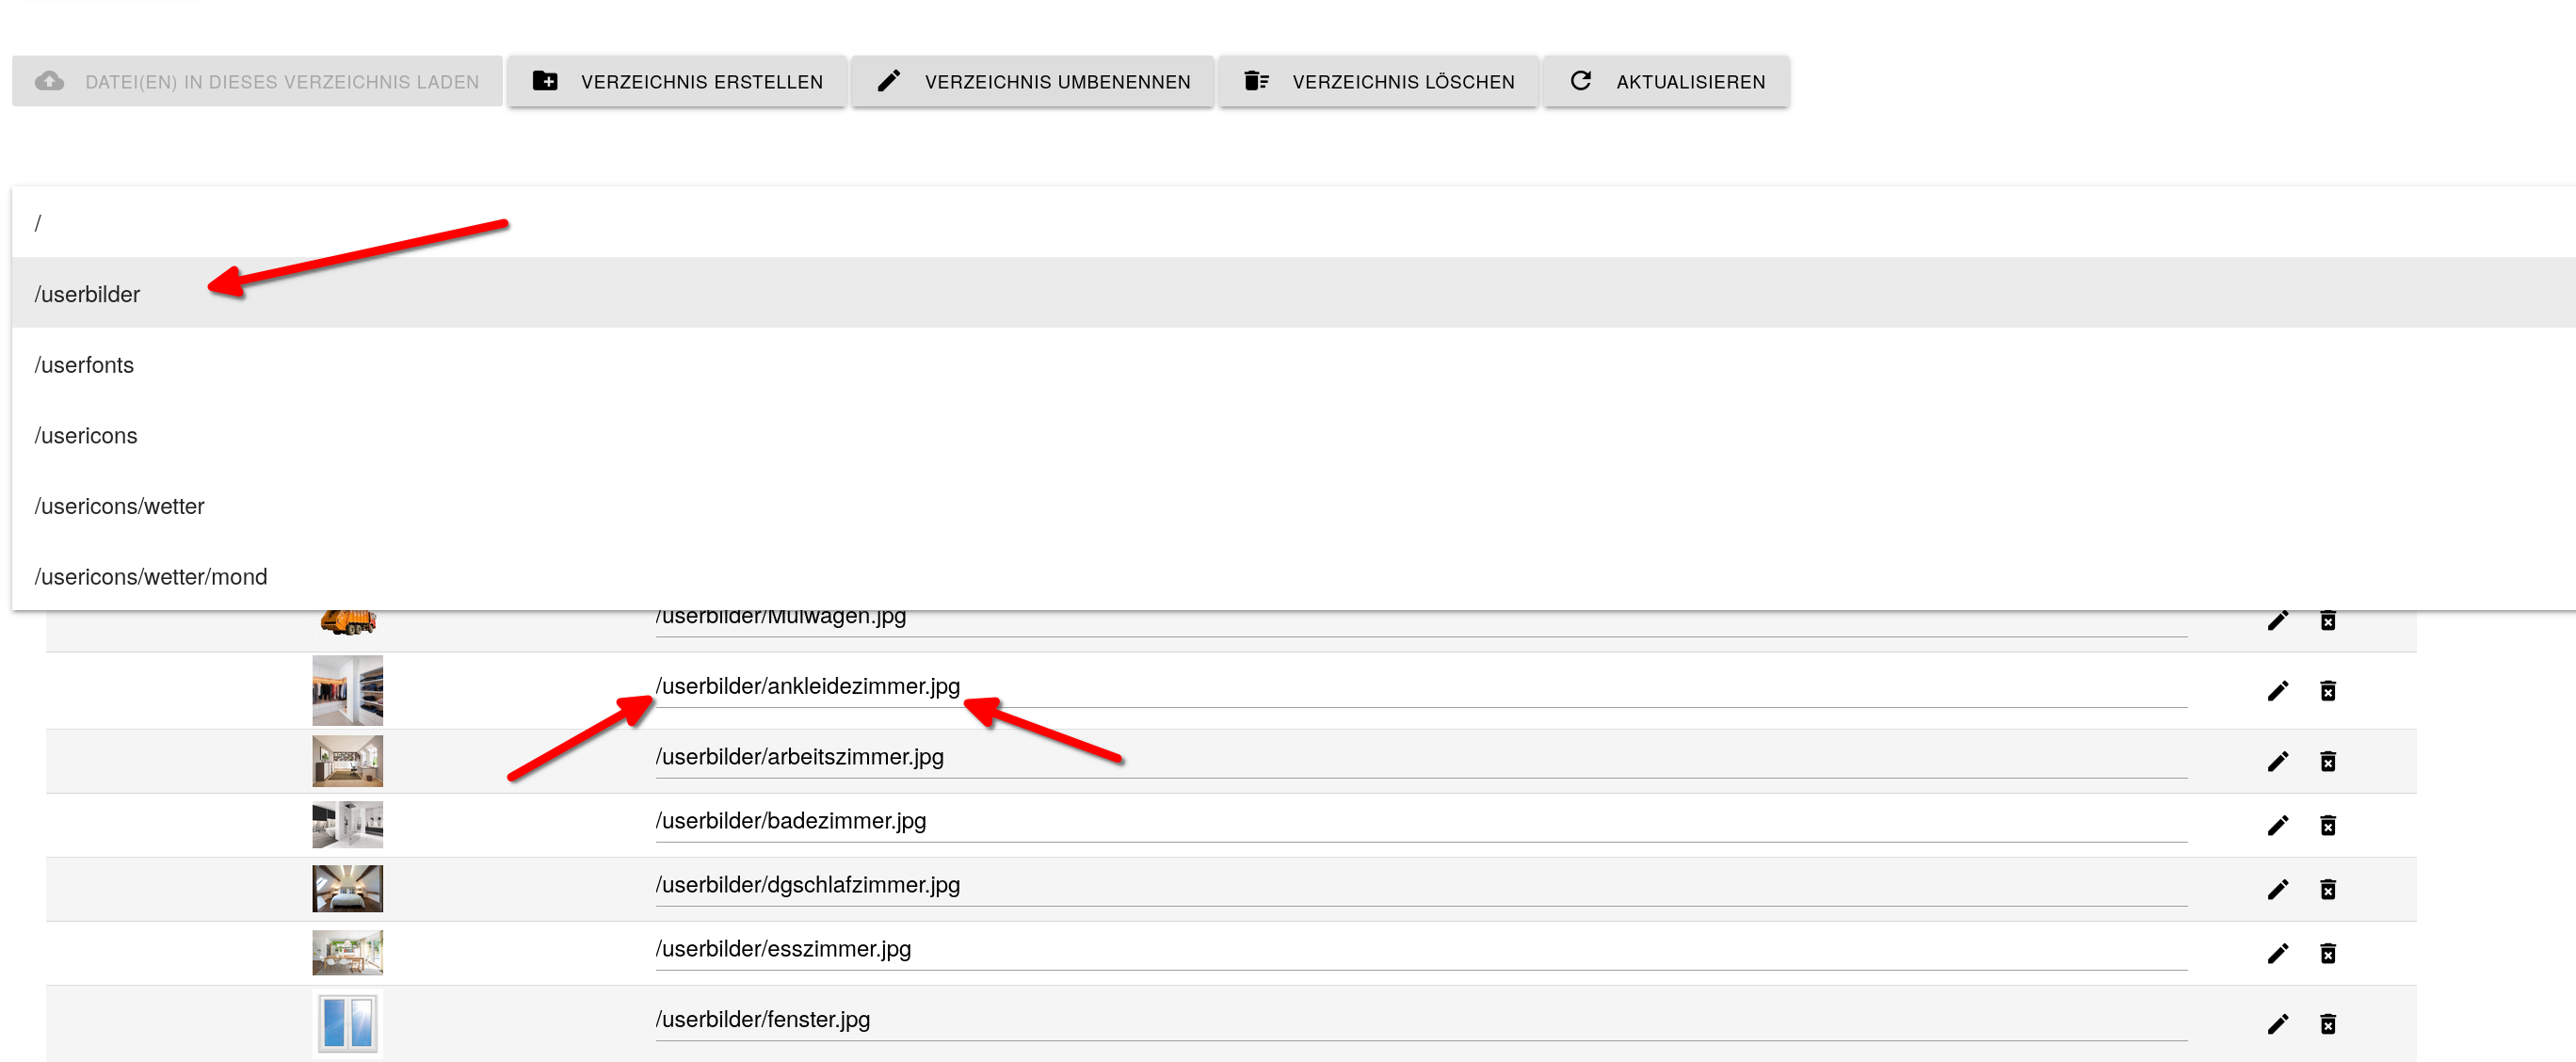
Task: Rename esszimmer.jpg using its pencil icon
Action: click(2277, 954)
